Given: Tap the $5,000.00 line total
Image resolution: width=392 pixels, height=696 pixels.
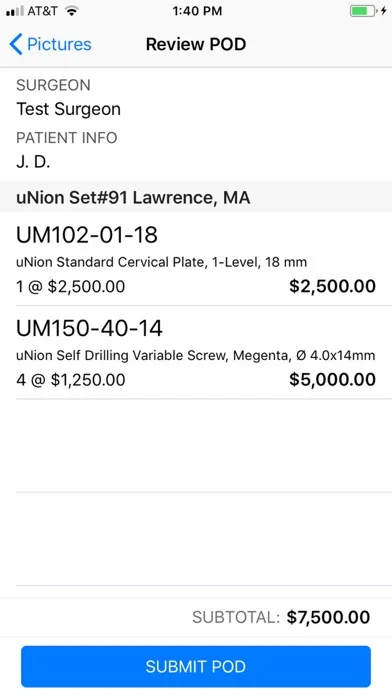Looking at the screenshot, I should pos(333,380).
